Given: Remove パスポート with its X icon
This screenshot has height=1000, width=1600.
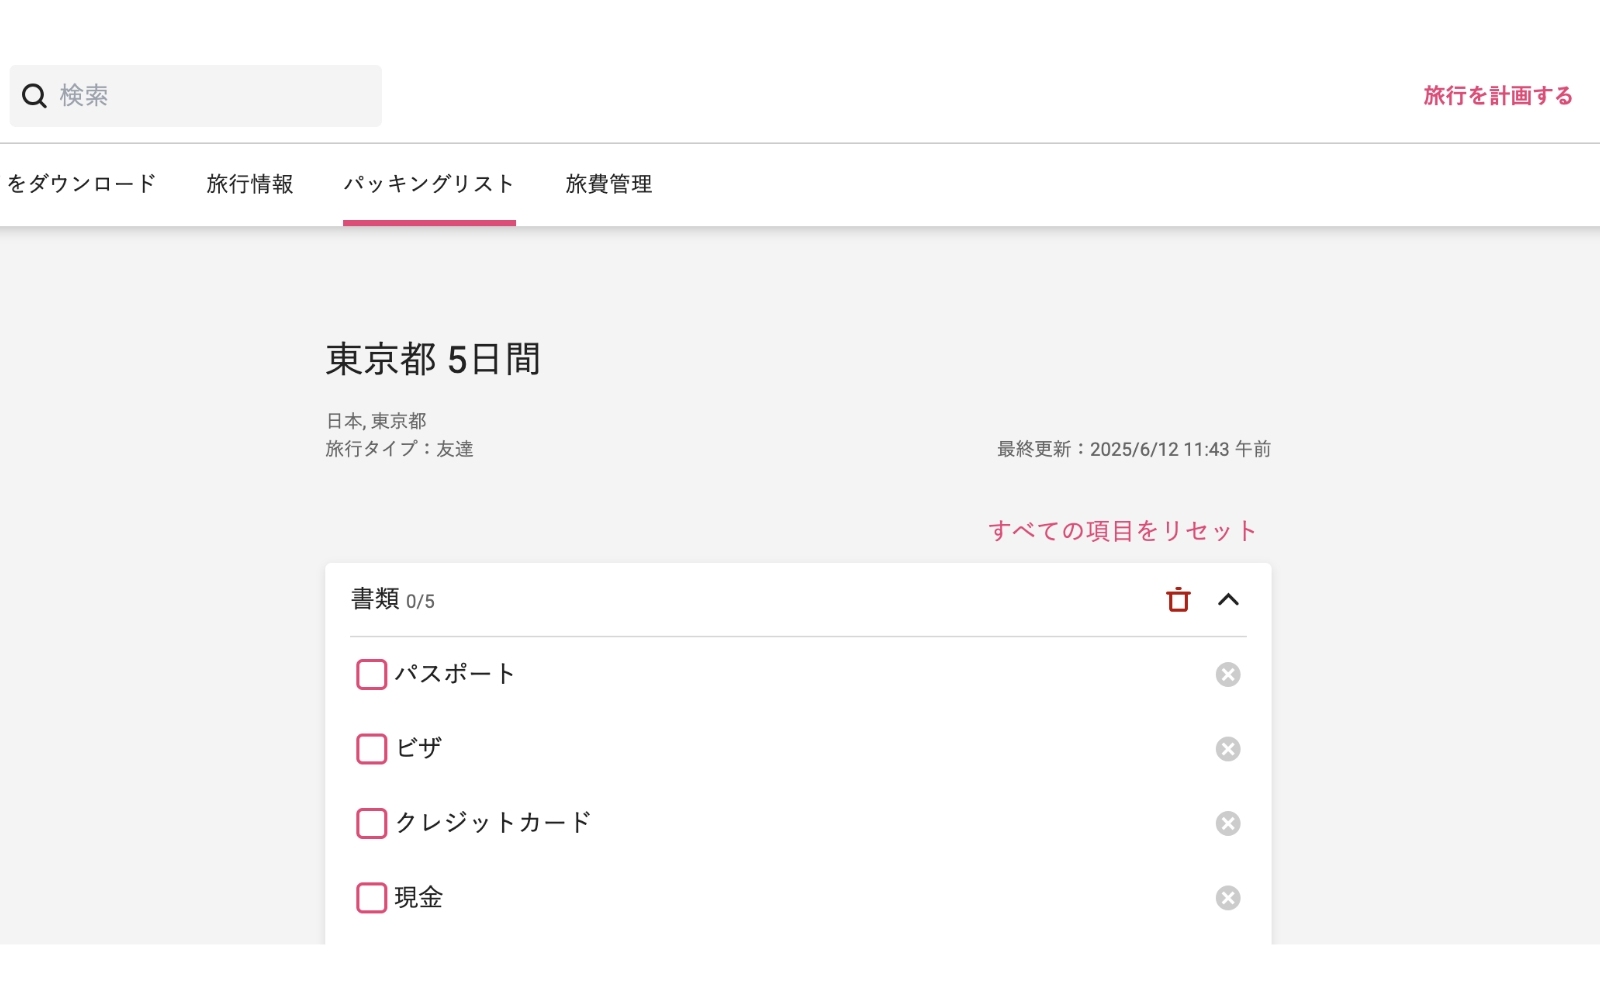Looking at the screenshot, I should coord(1228,674).
